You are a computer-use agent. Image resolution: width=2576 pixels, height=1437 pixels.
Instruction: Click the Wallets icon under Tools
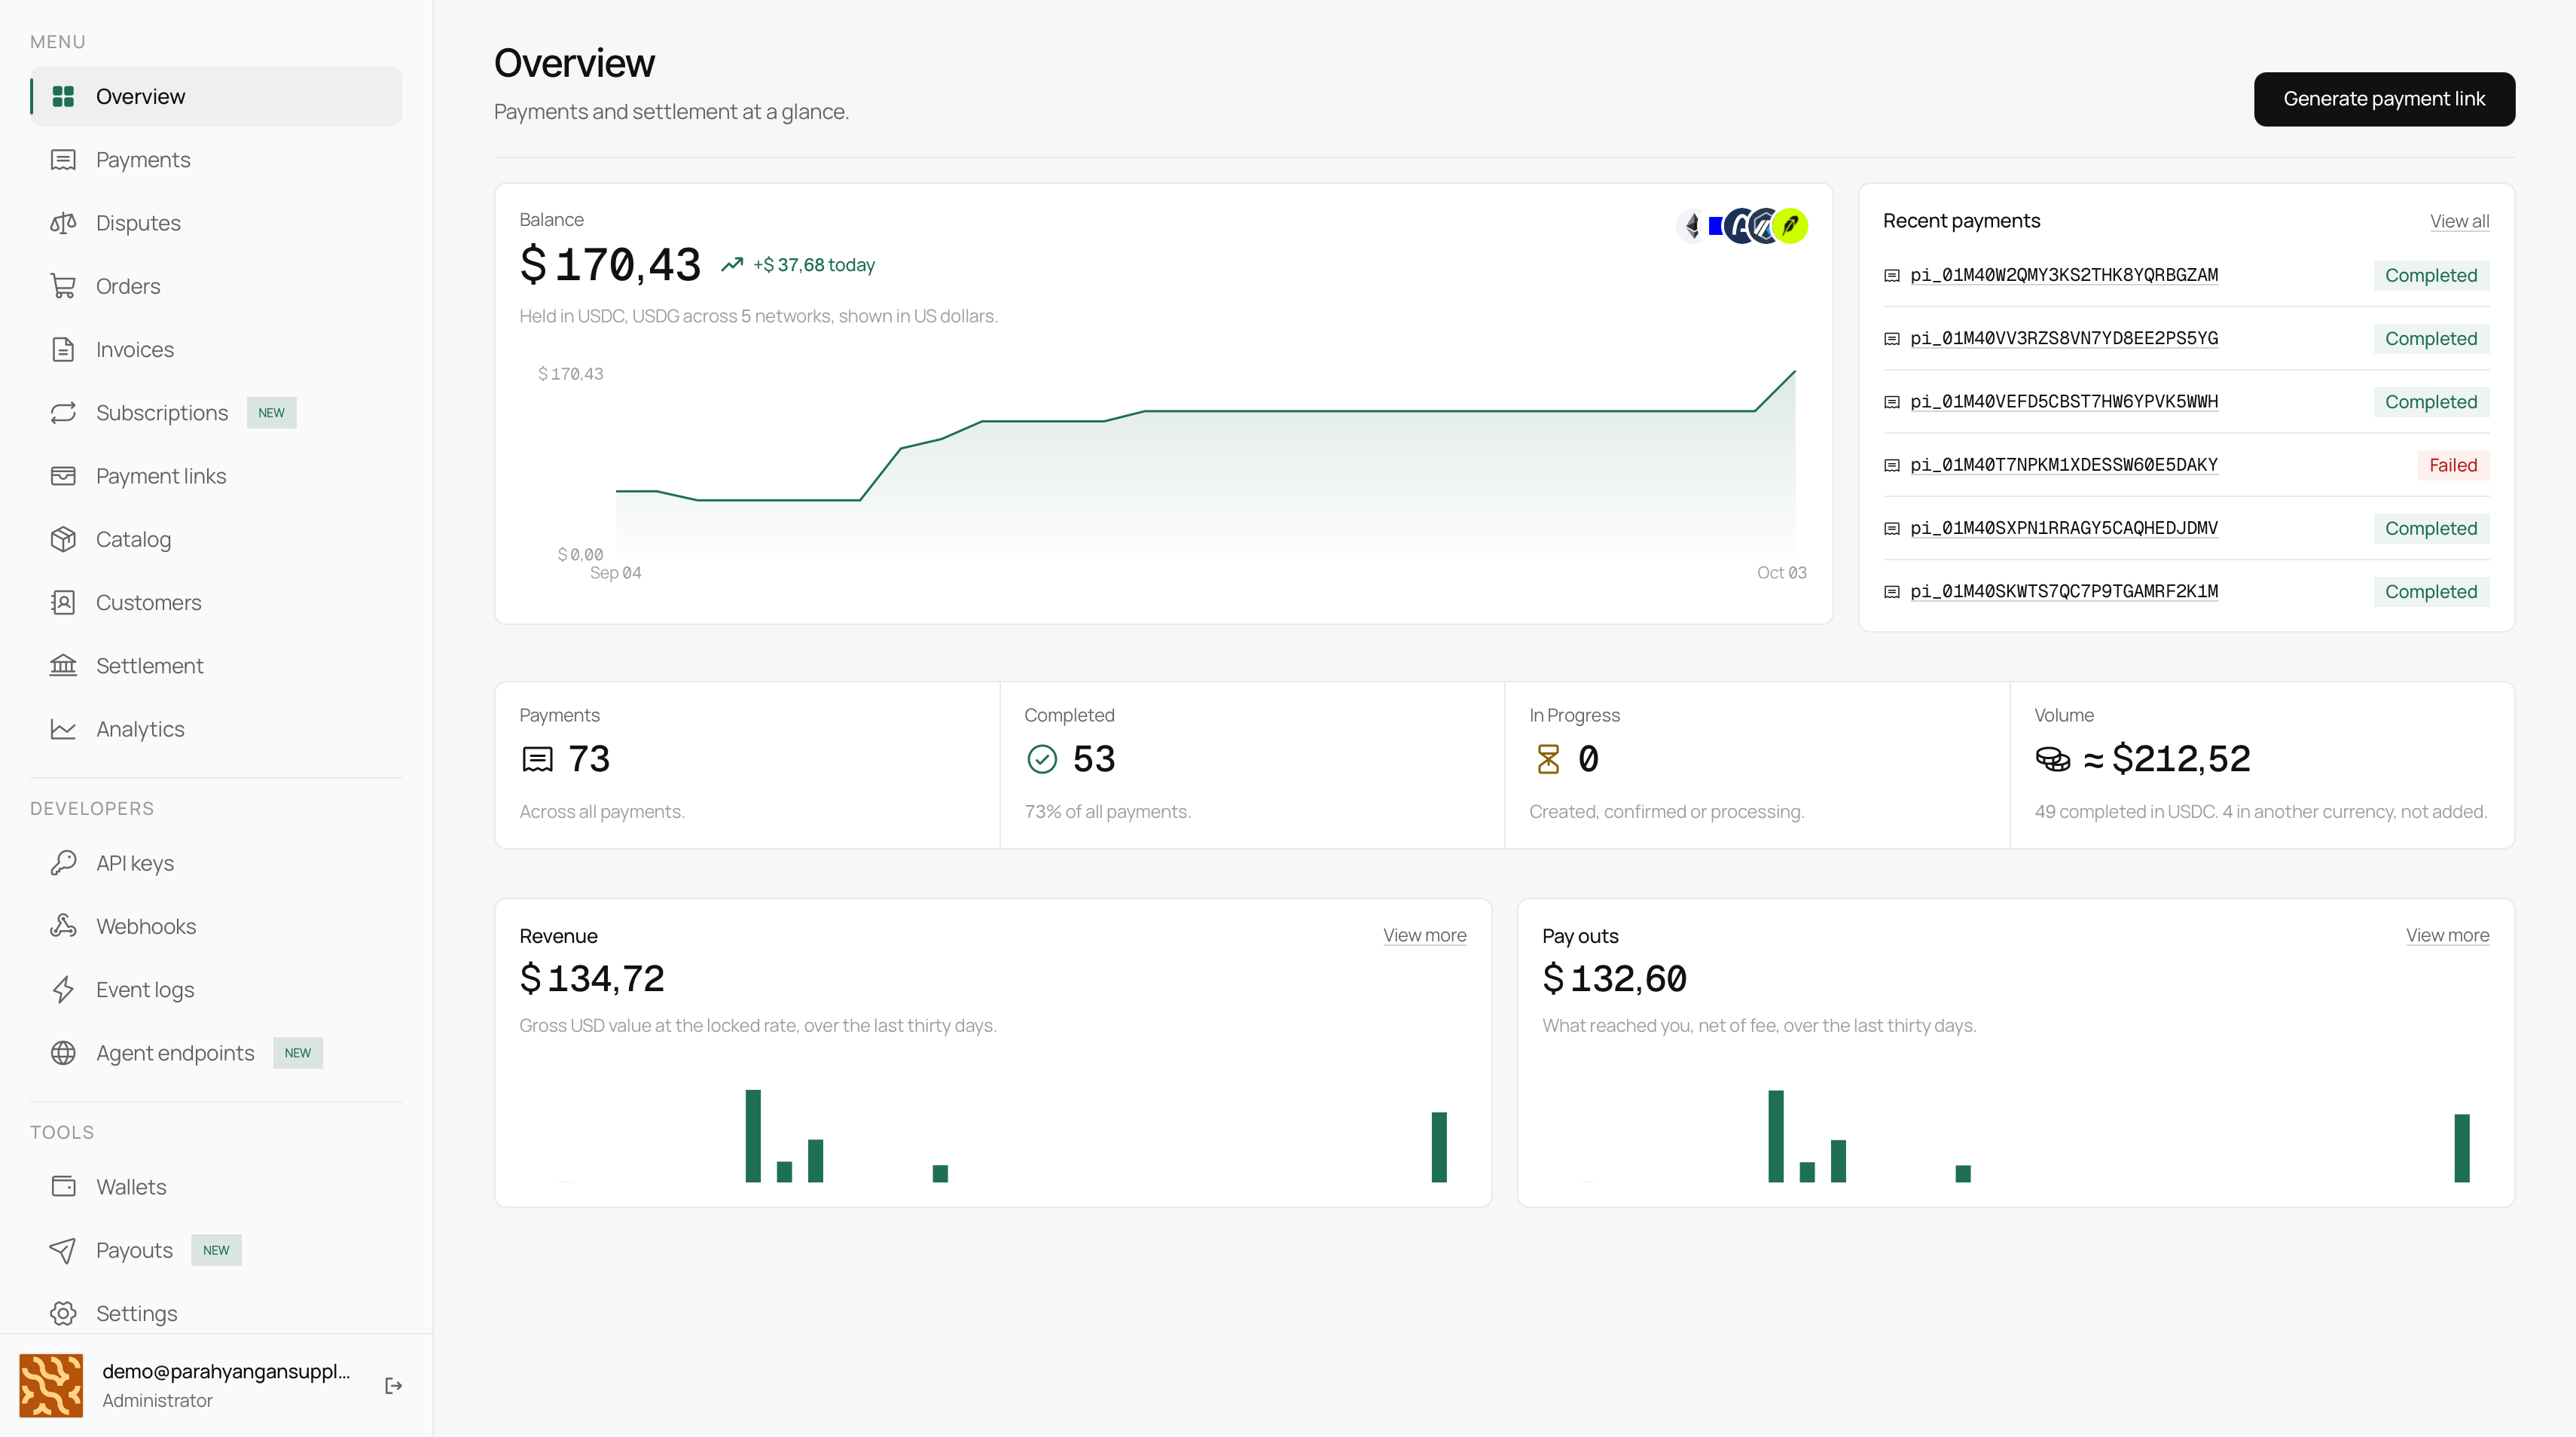click(x=63, y=1187)
